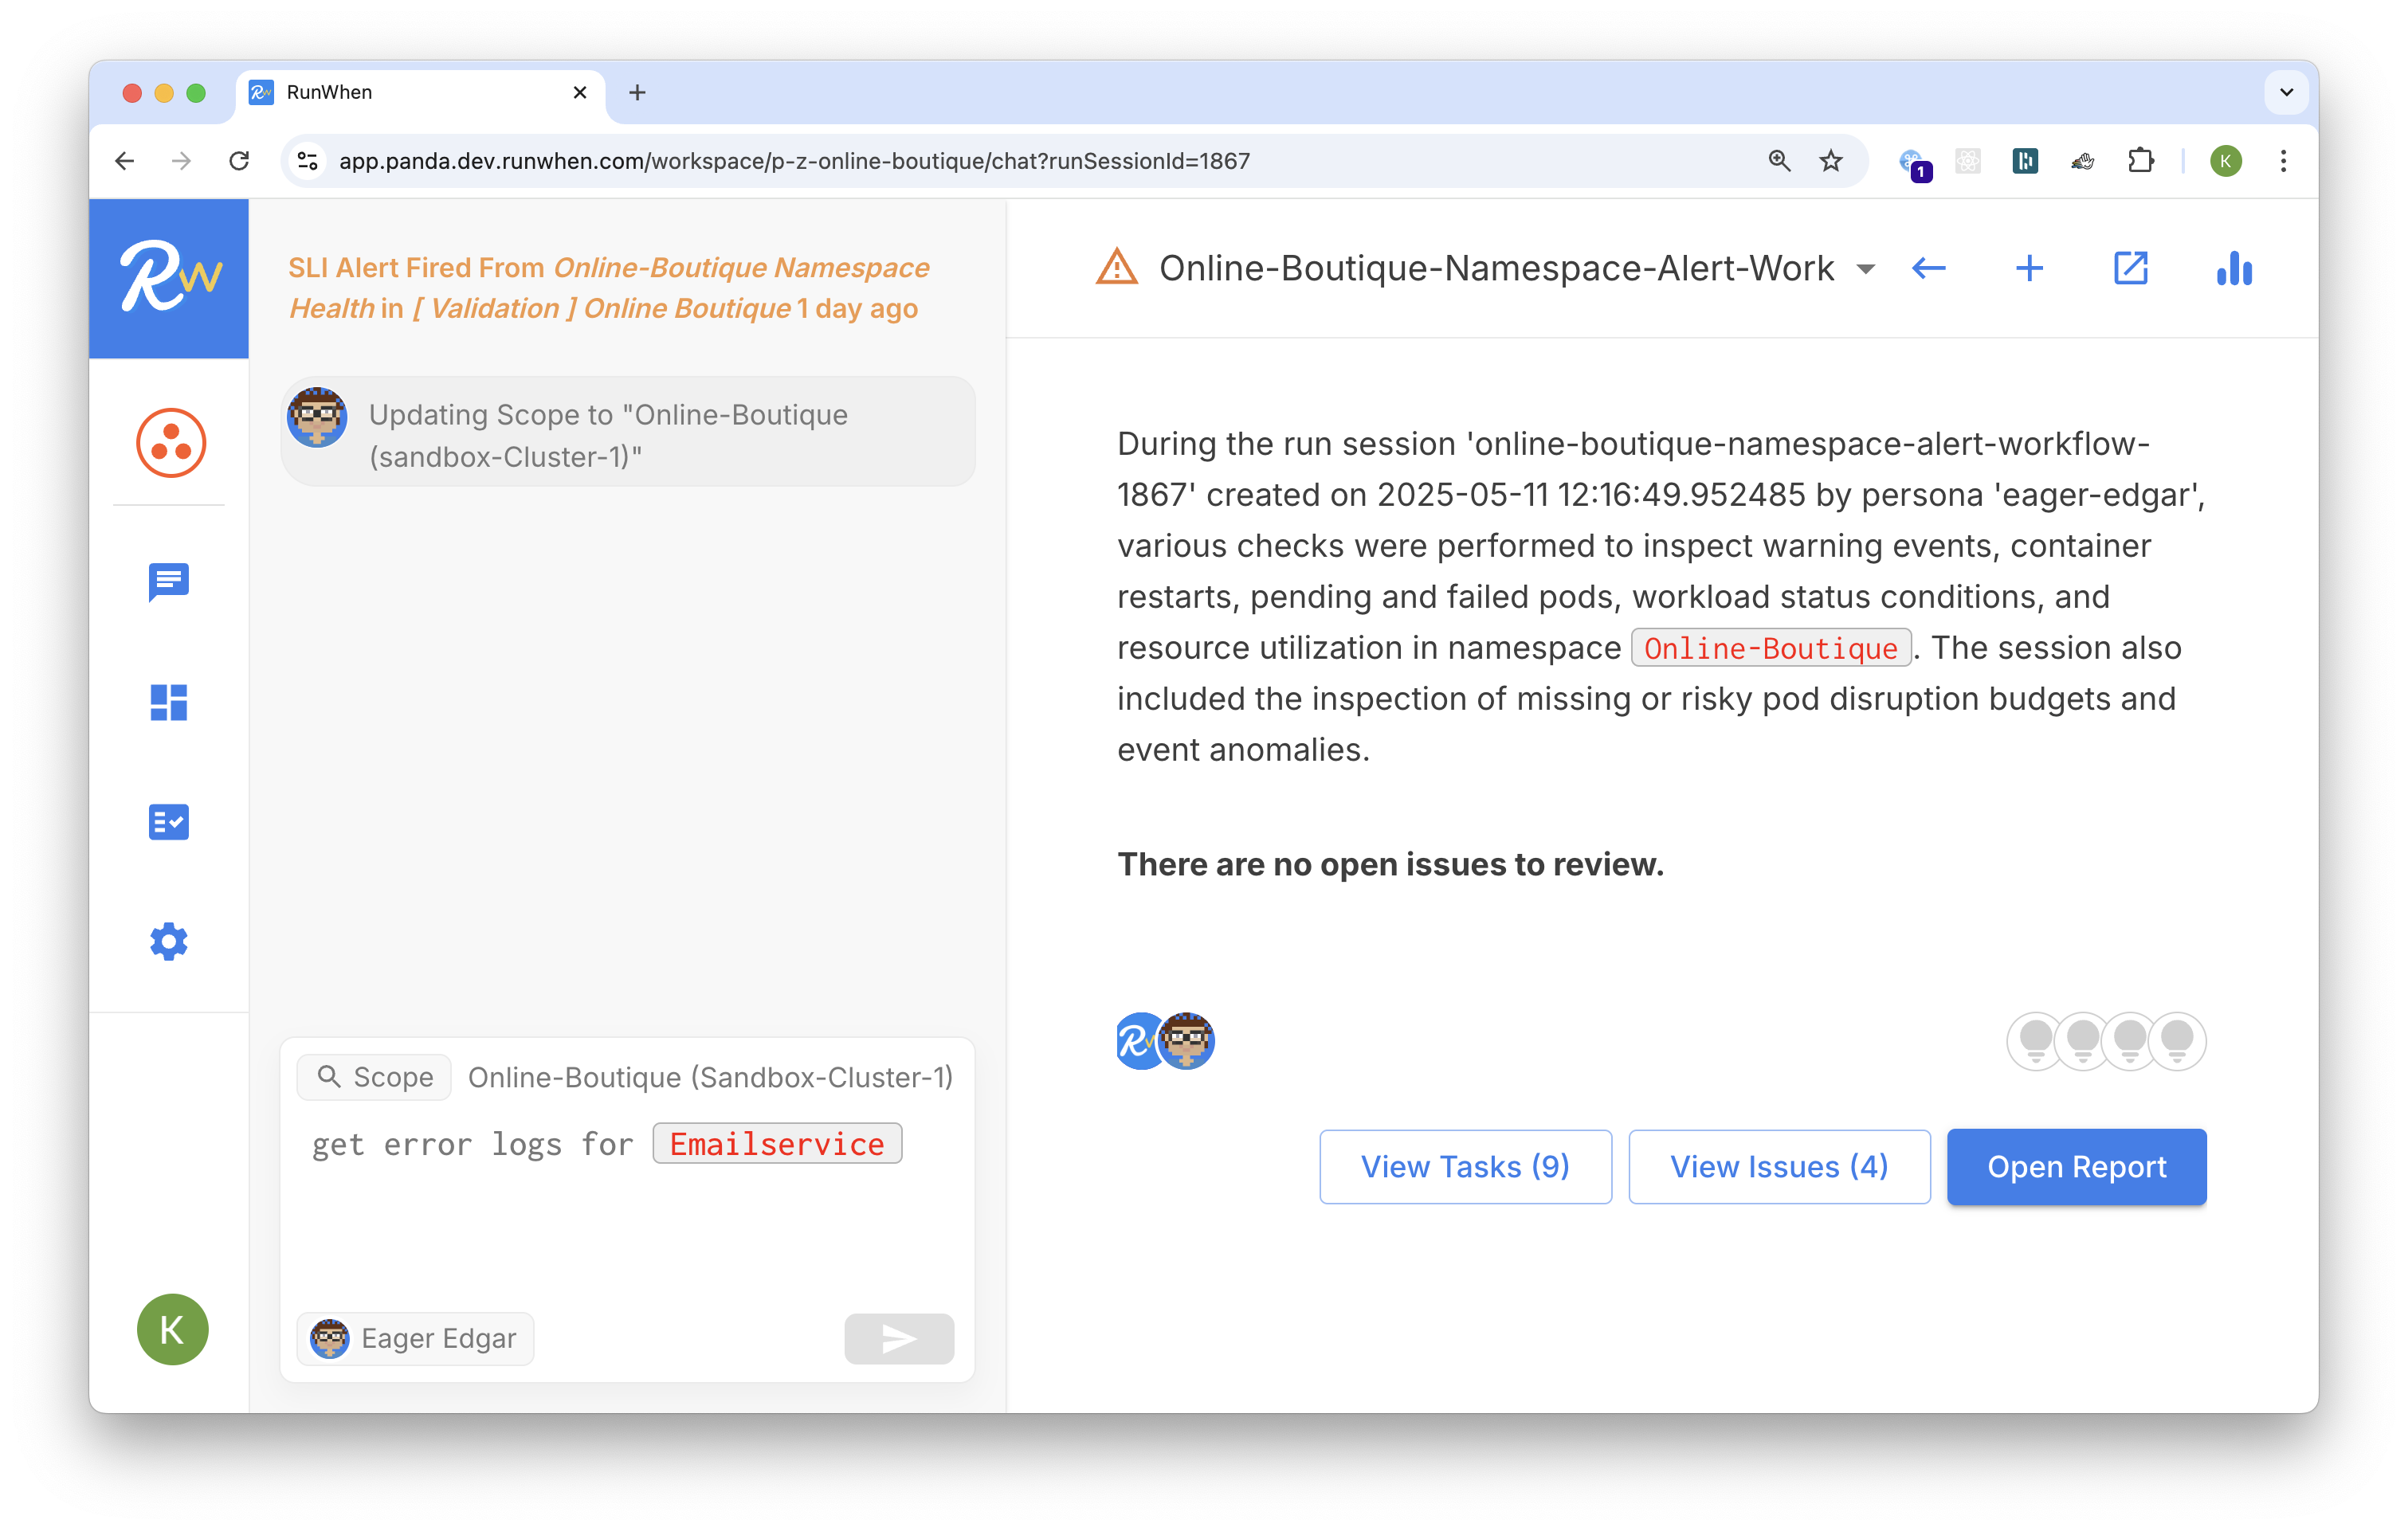Click the first lightbulb rating icon
The width and height of the screenshot is (2408, 1531).
click(2036, 1041)
